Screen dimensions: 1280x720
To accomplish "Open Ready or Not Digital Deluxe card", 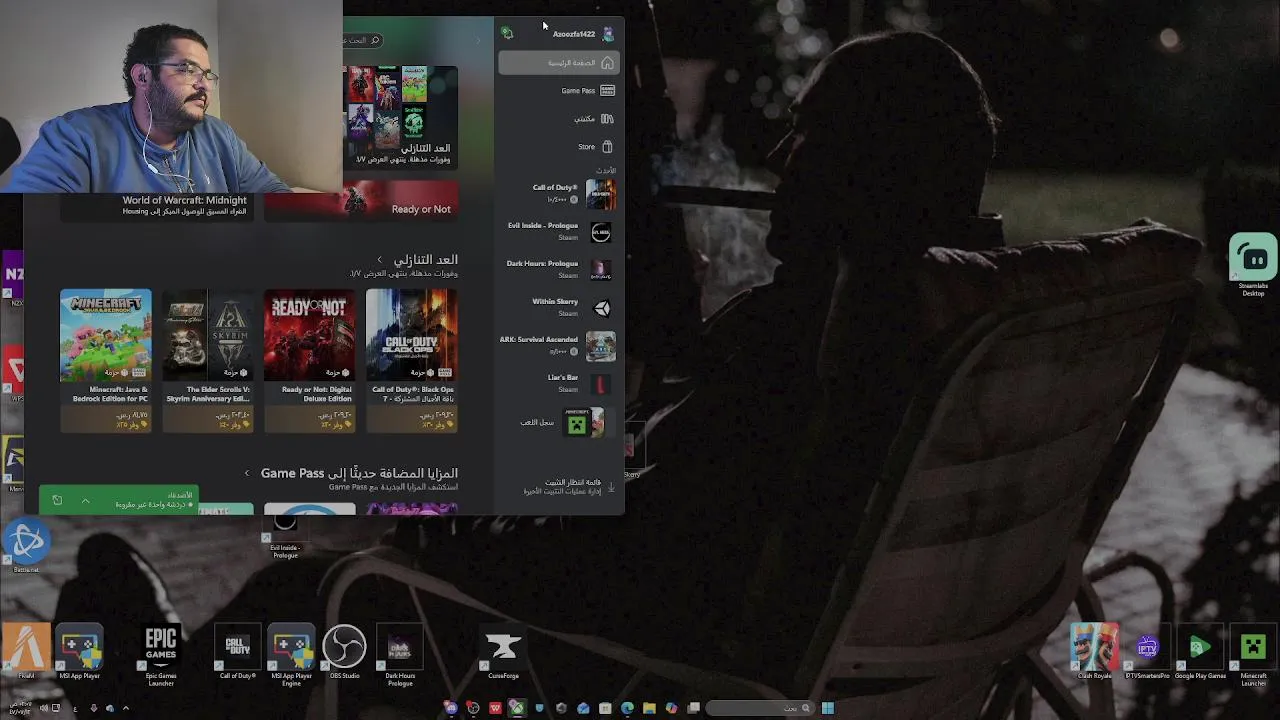I will (x=309, y=361).
